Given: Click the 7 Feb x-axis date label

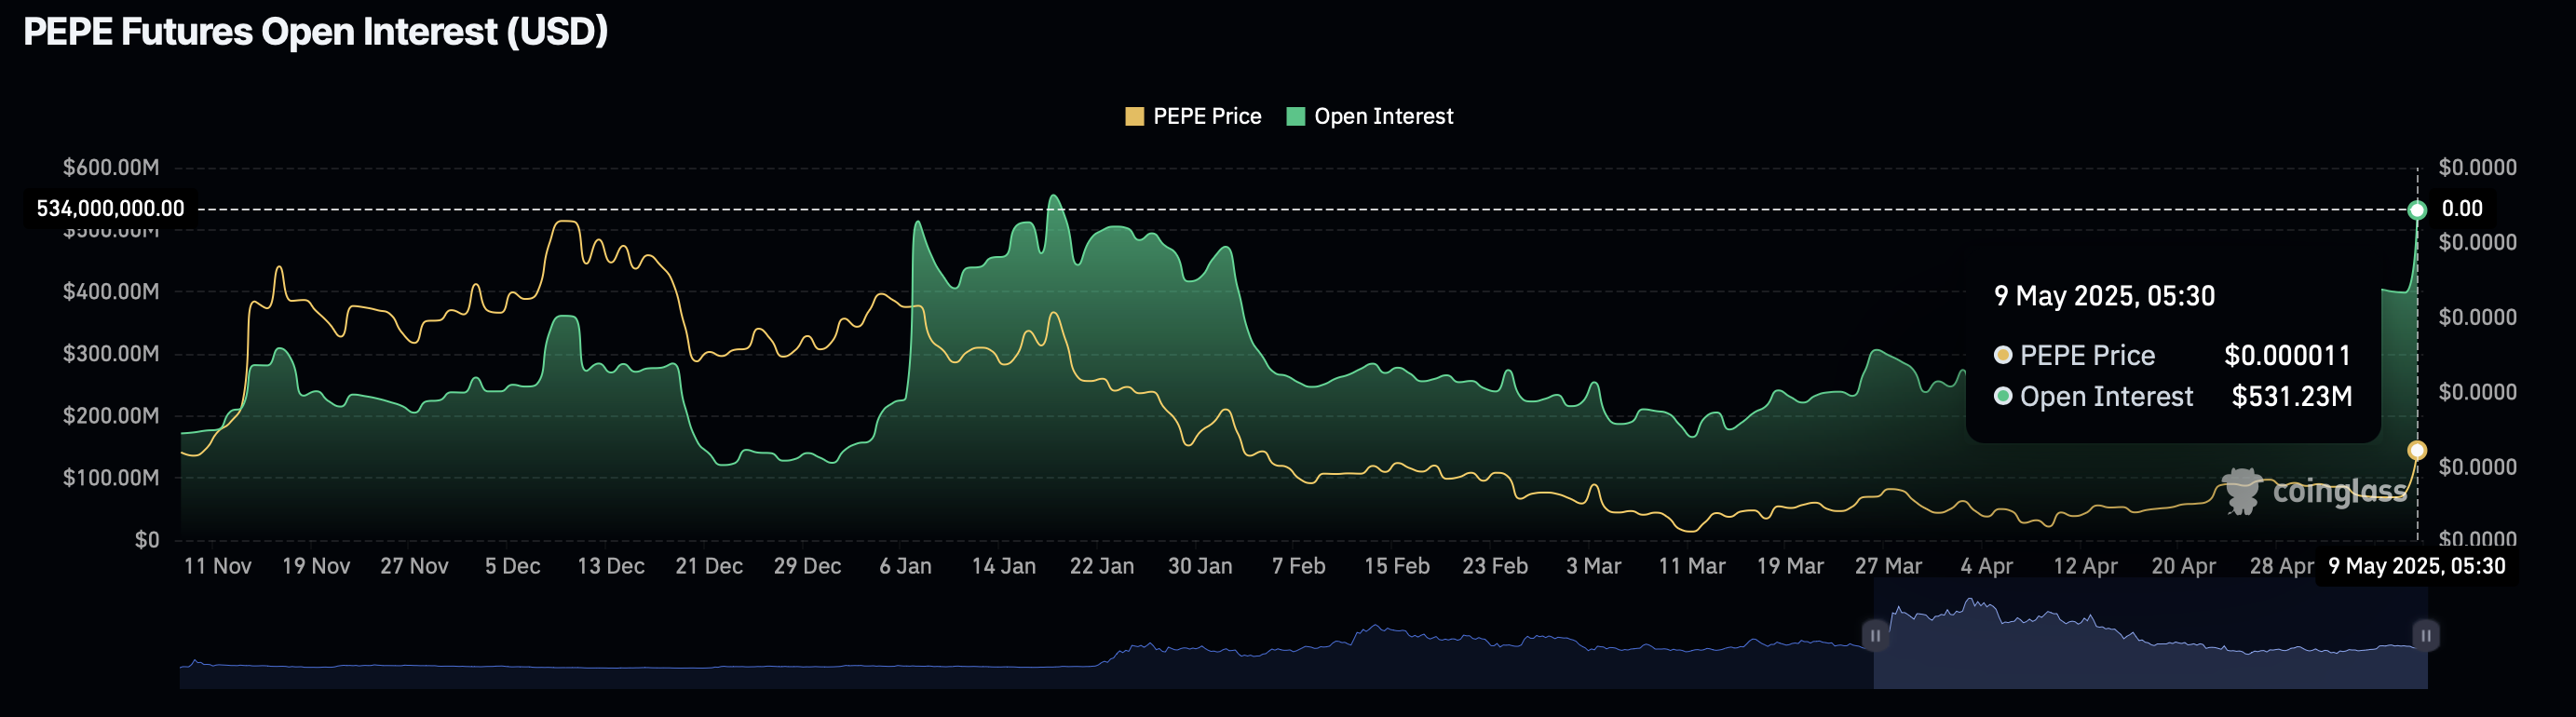Looking at the screenshot, I should pos(1298,566).
